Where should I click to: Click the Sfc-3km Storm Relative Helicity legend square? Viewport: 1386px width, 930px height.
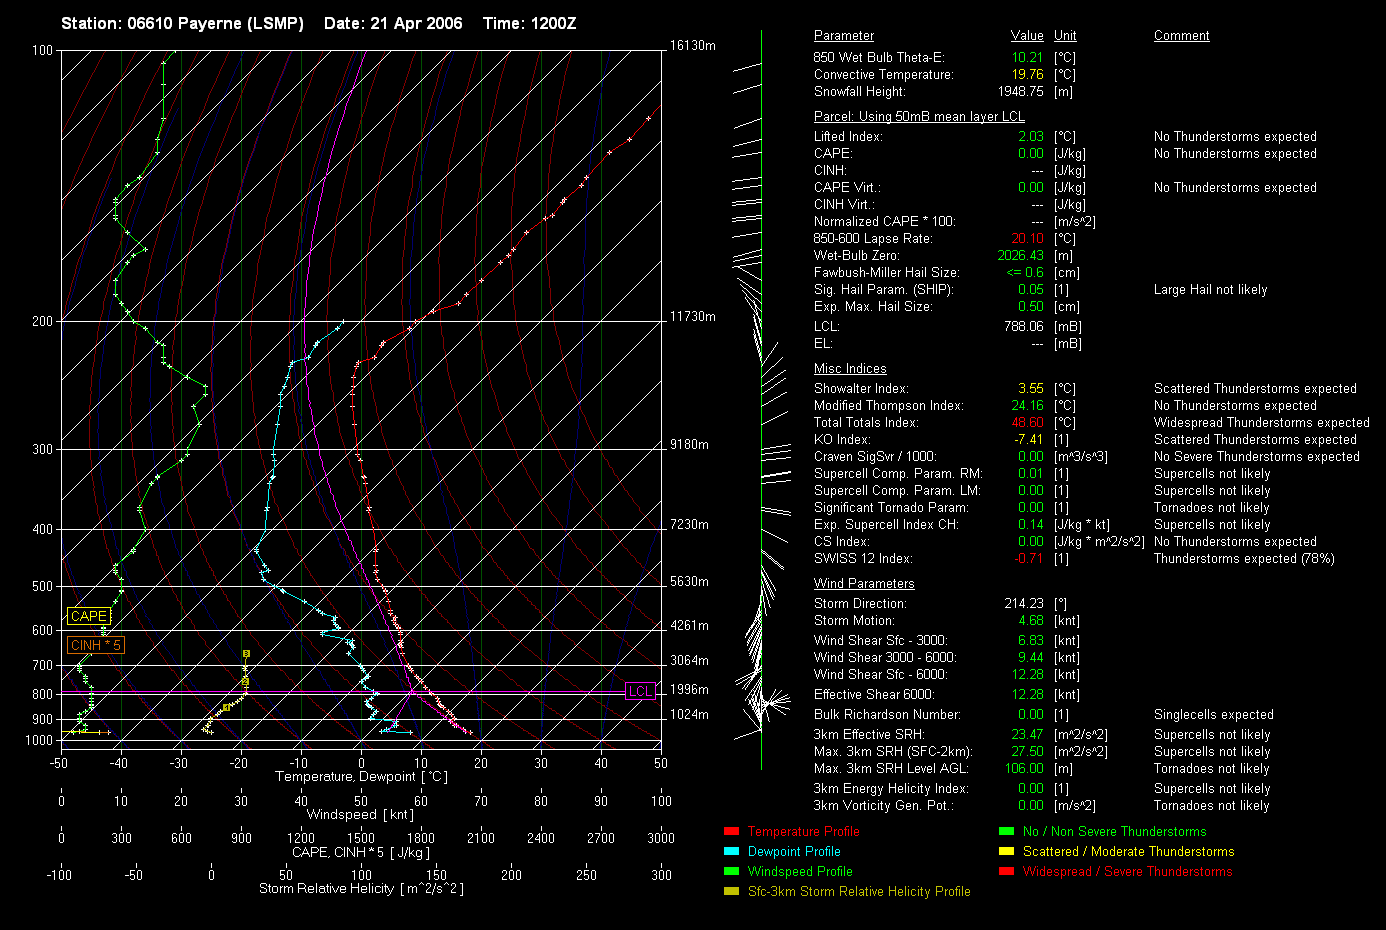tap(731, 892)
